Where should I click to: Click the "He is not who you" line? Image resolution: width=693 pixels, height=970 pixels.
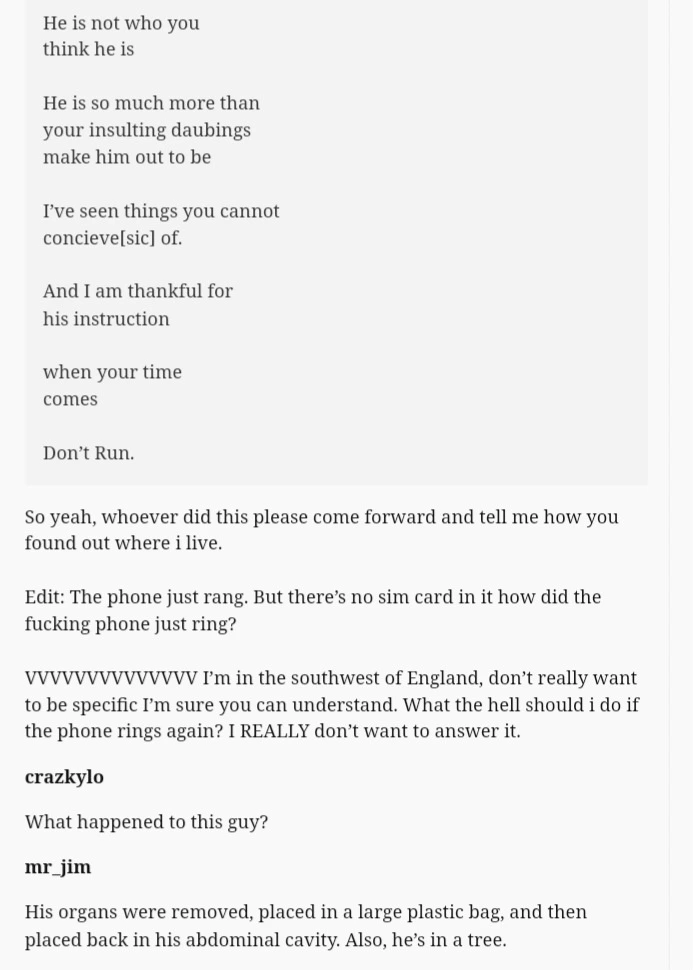tap(121, 23)
